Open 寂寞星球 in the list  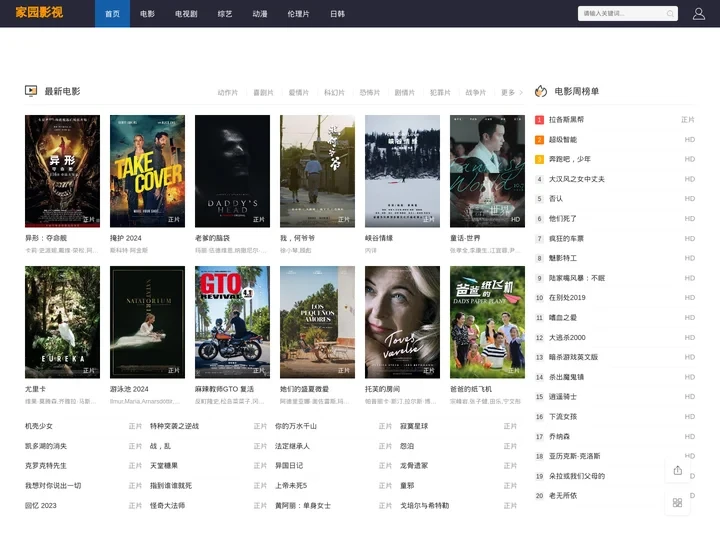[x=414, y=426]
